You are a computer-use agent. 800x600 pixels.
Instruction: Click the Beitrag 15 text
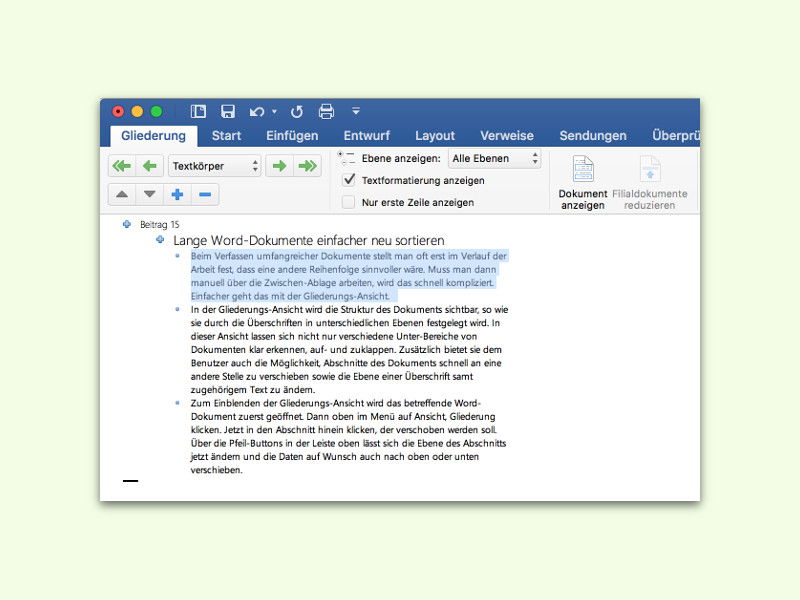pos(160,224)
